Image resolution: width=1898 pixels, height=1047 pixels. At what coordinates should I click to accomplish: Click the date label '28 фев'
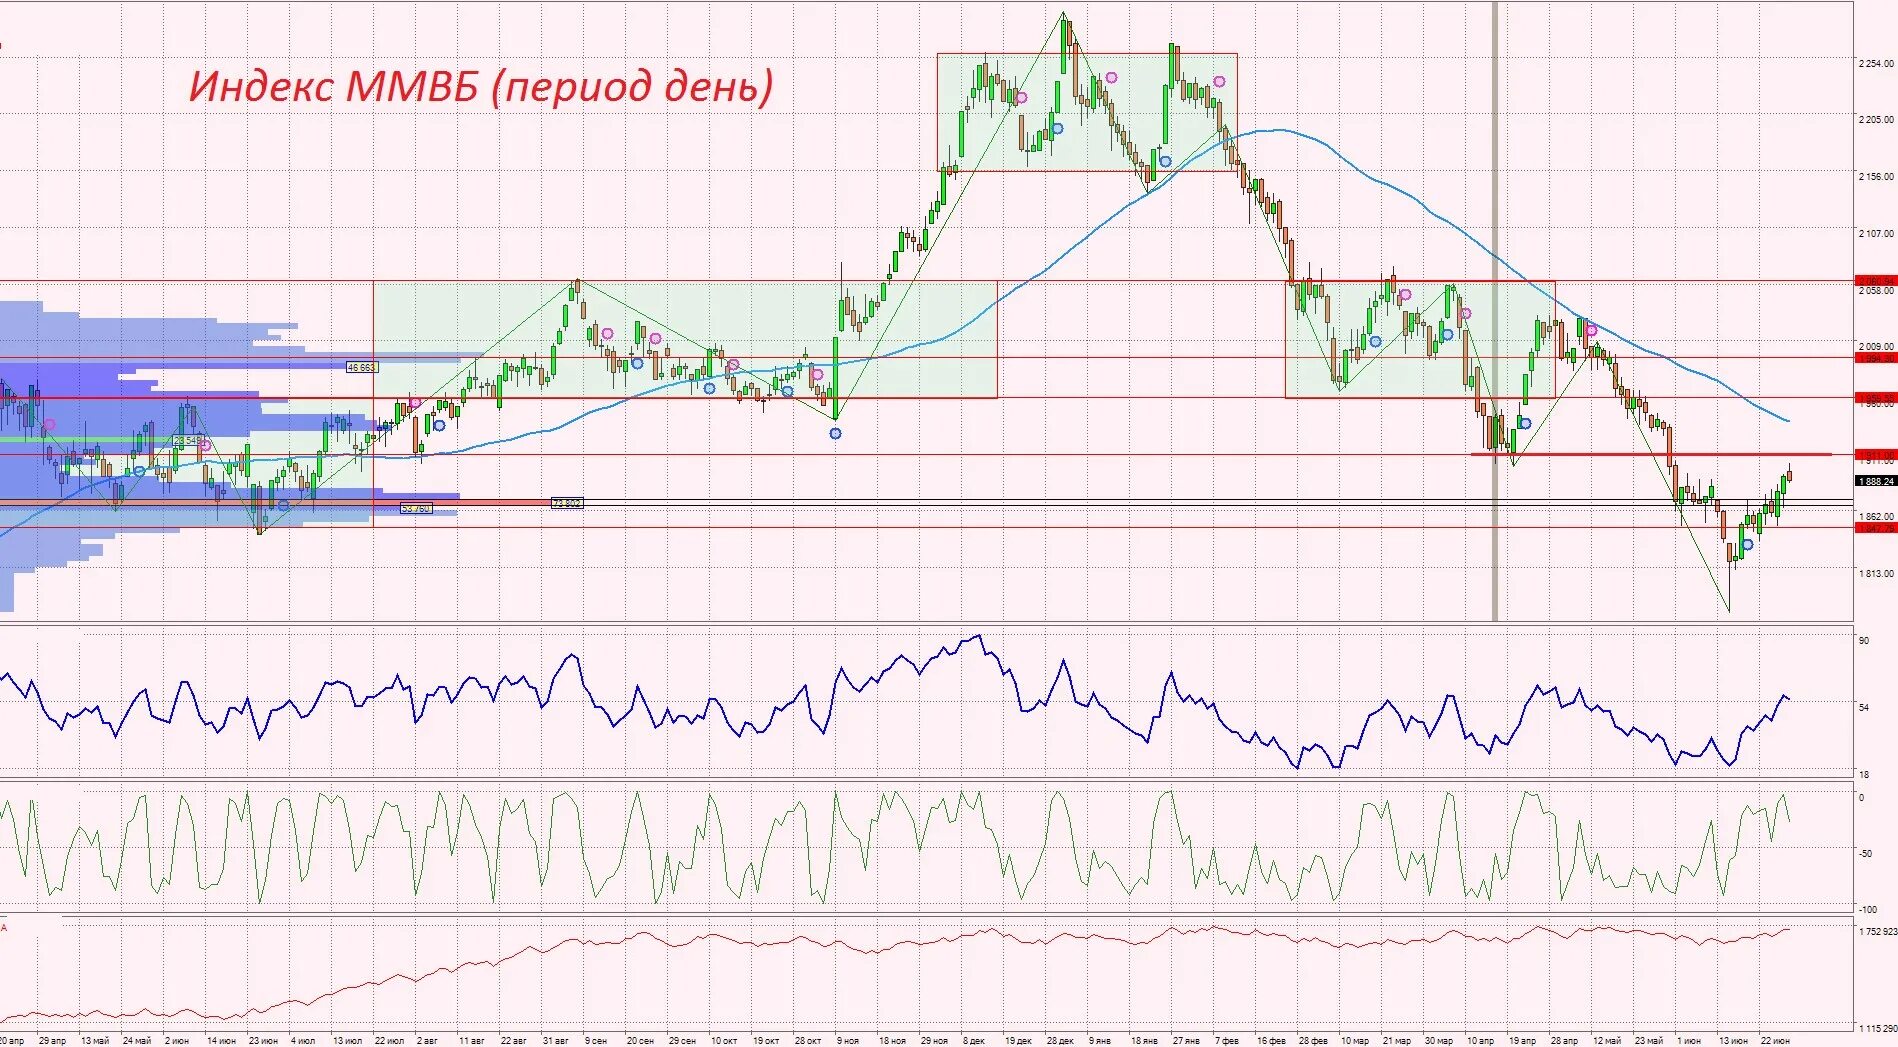point(1313,1041)
